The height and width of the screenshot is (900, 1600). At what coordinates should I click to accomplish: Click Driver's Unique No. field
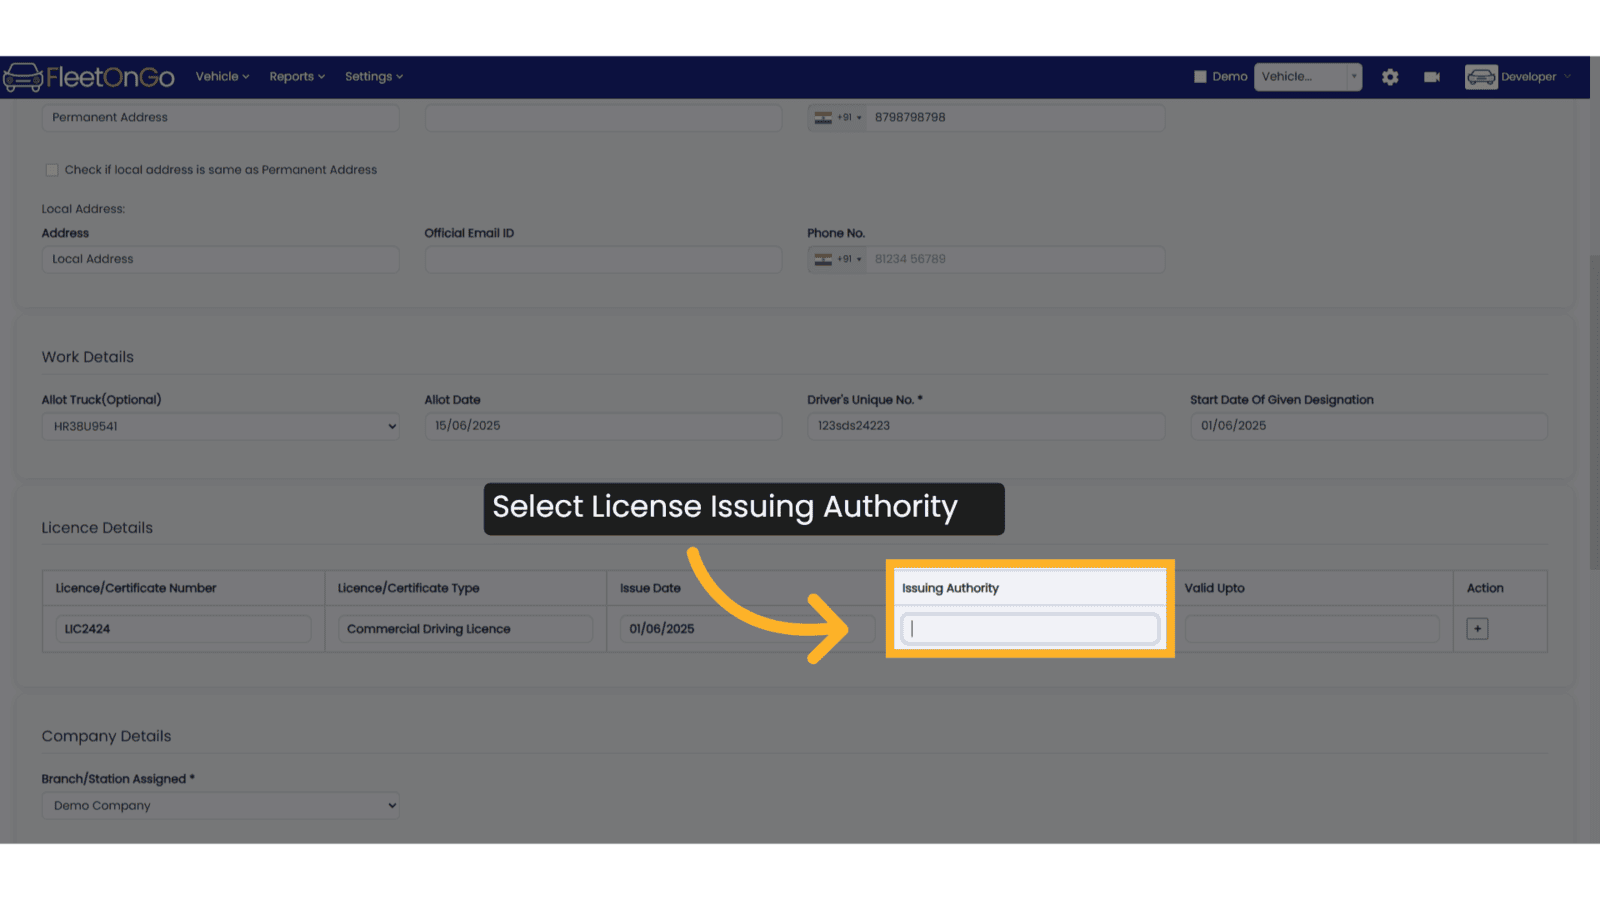986,426
